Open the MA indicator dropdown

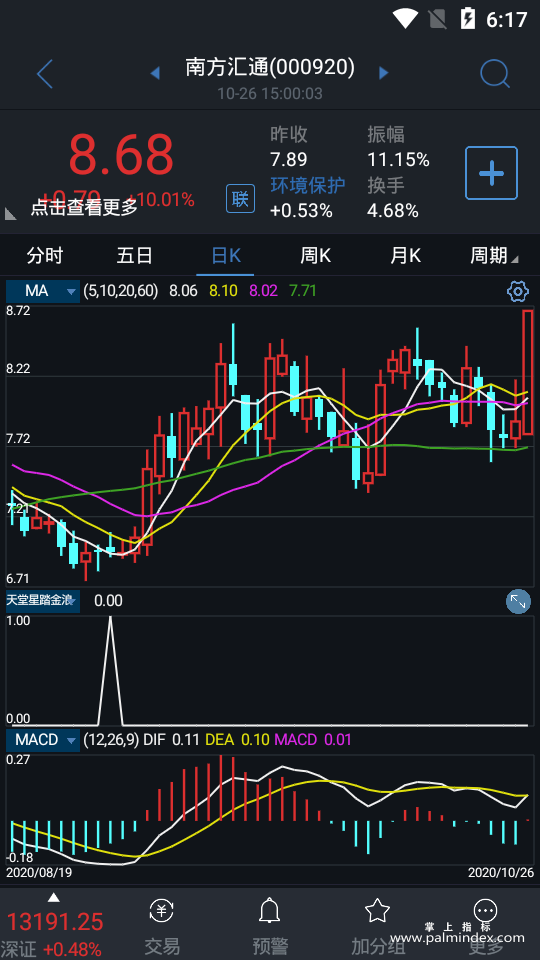tap(43, 291)
